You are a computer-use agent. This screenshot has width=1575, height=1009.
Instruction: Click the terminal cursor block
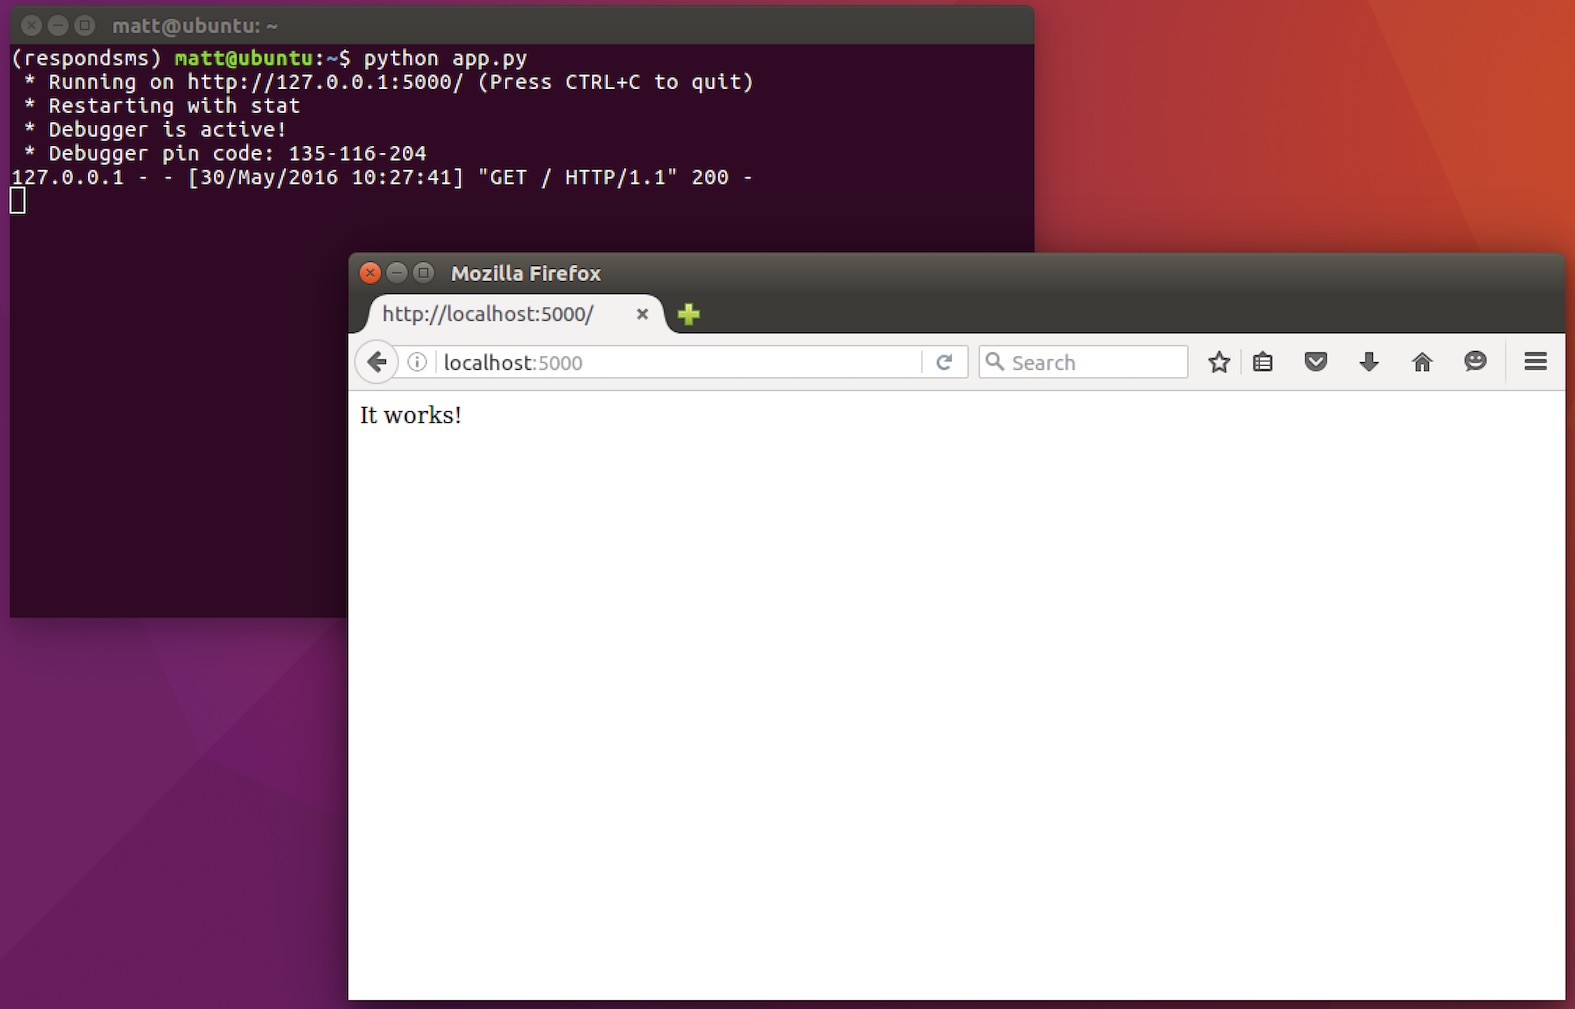point(18,201)
